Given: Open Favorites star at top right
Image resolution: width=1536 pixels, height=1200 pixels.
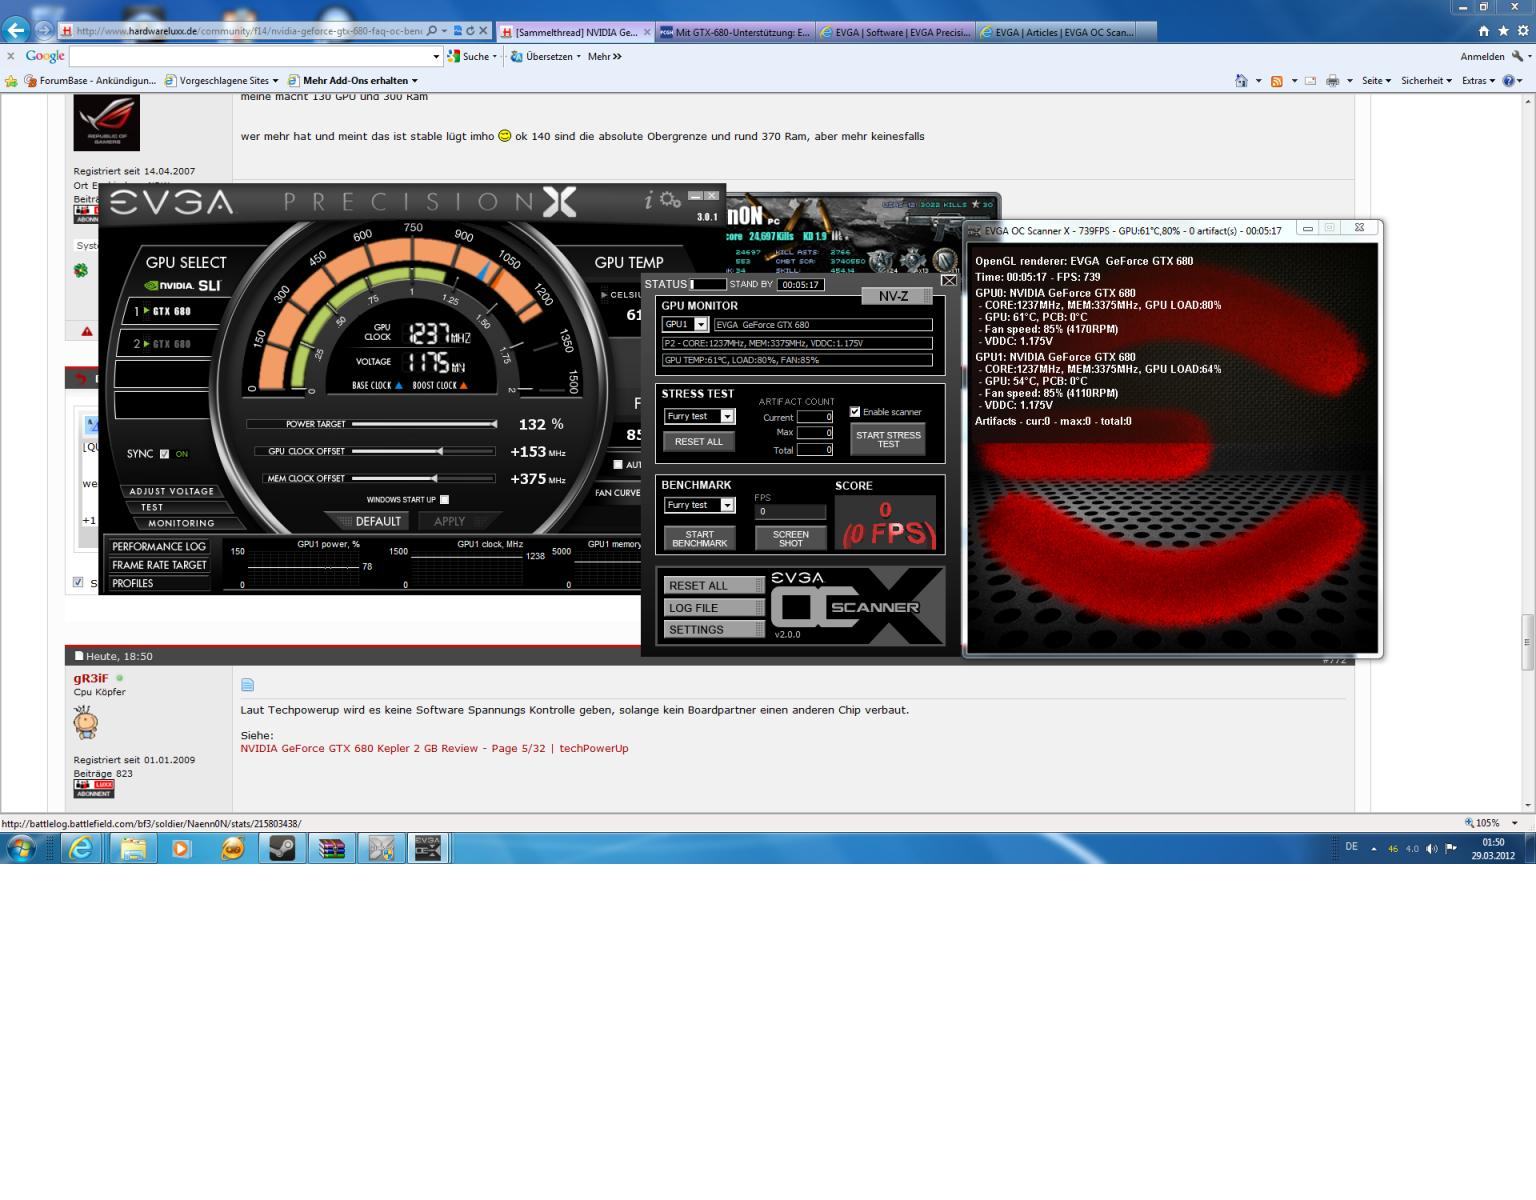Looking at the screenshot, I should (x=1503, y=31).
